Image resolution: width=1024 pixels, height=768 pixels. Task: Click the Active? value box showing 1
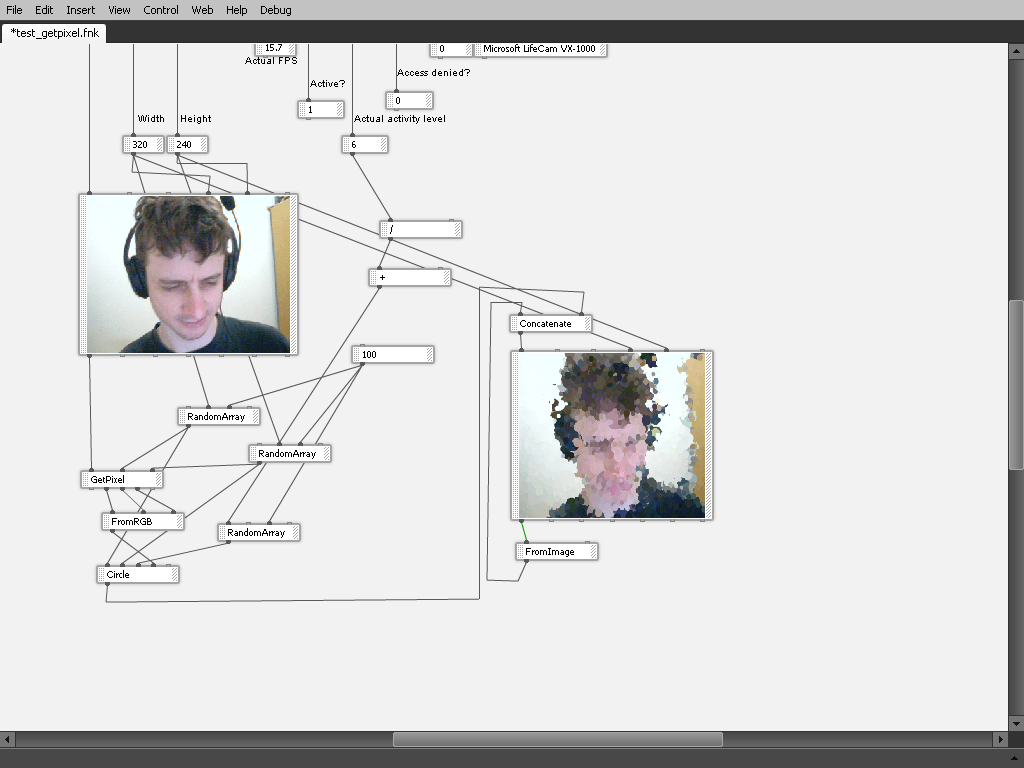tap(321, 110)
